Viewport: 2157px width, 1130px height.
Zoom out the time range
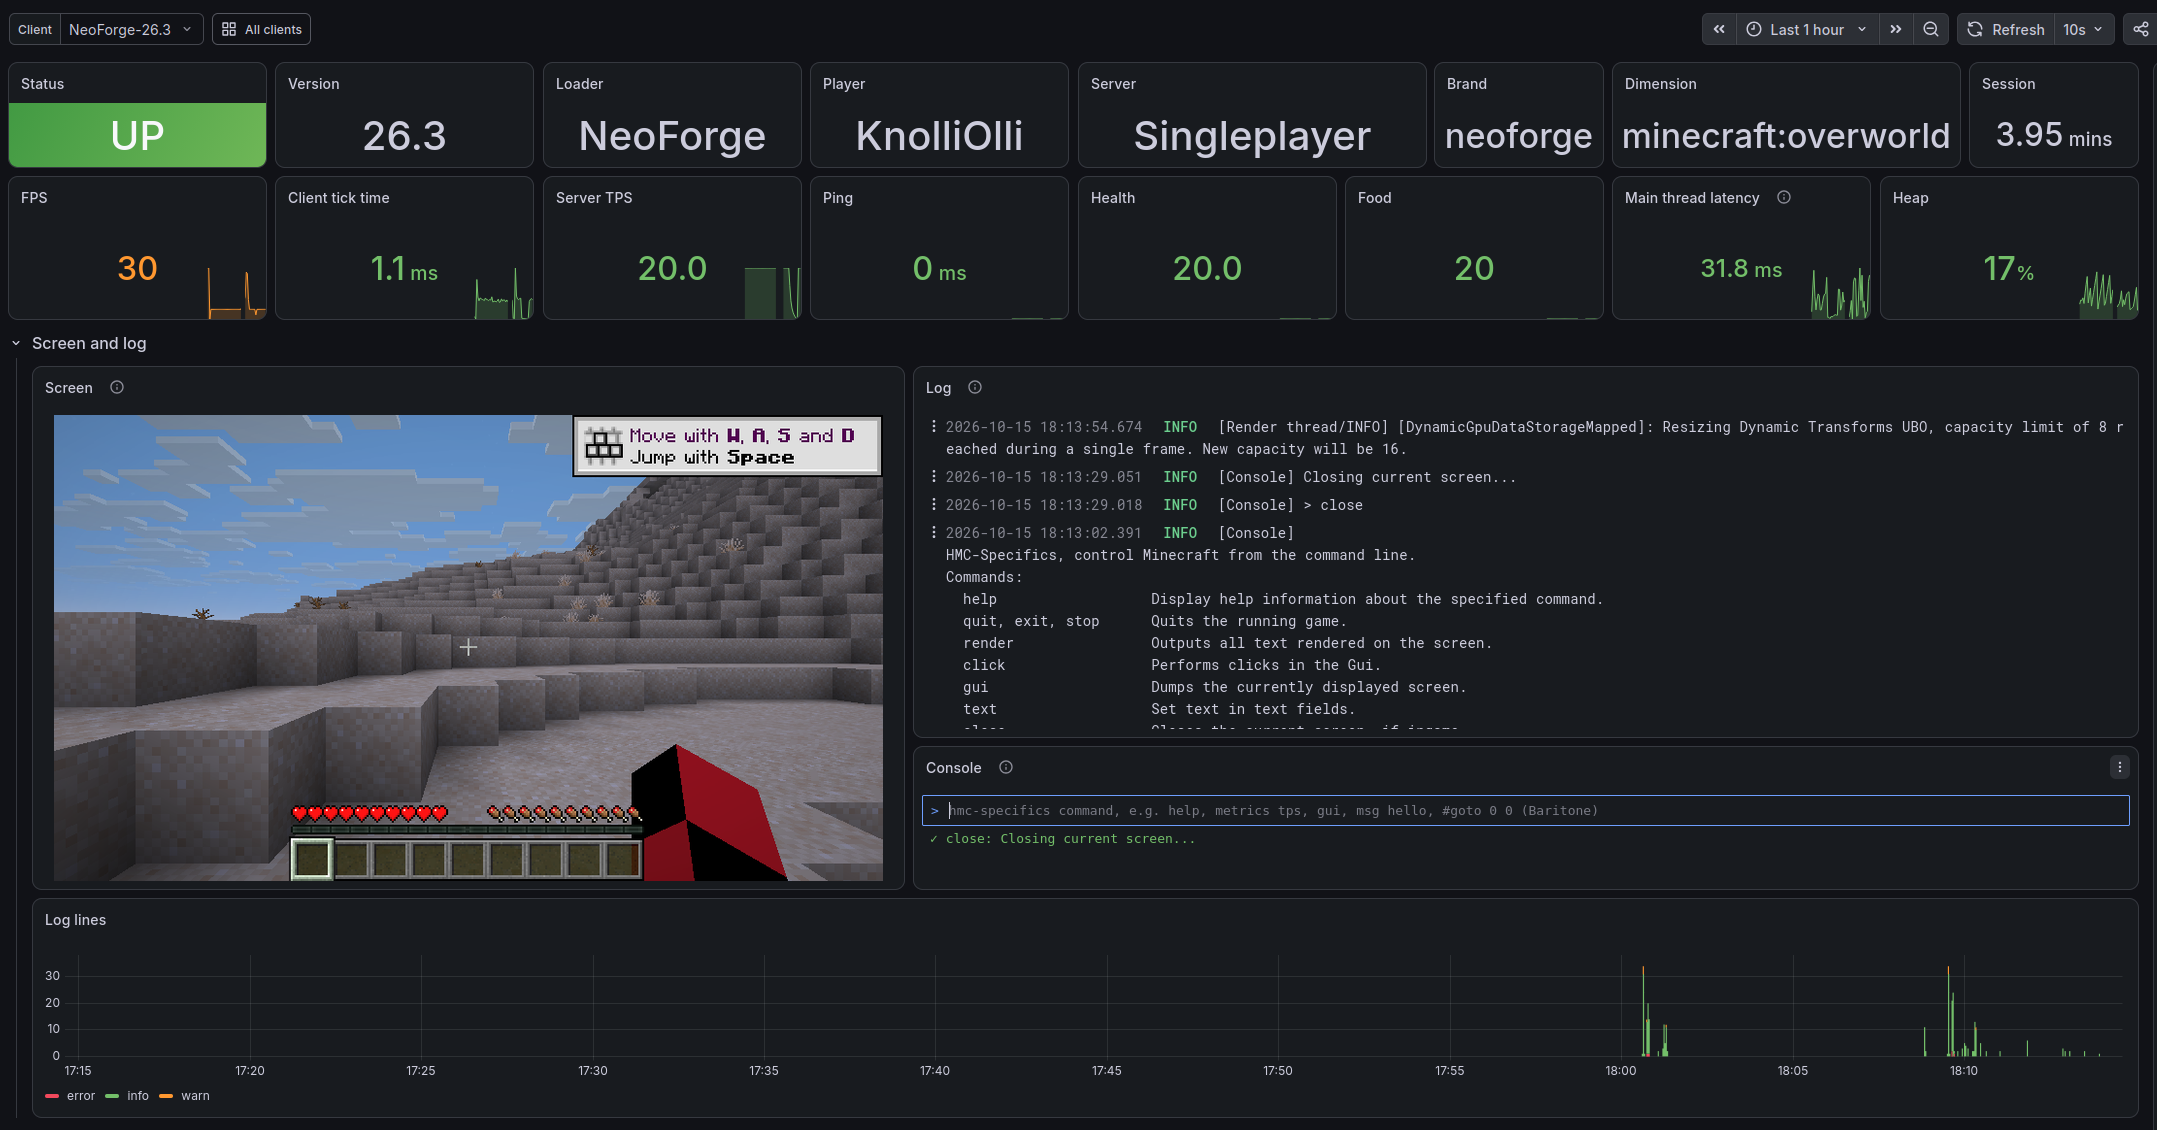1931,30
